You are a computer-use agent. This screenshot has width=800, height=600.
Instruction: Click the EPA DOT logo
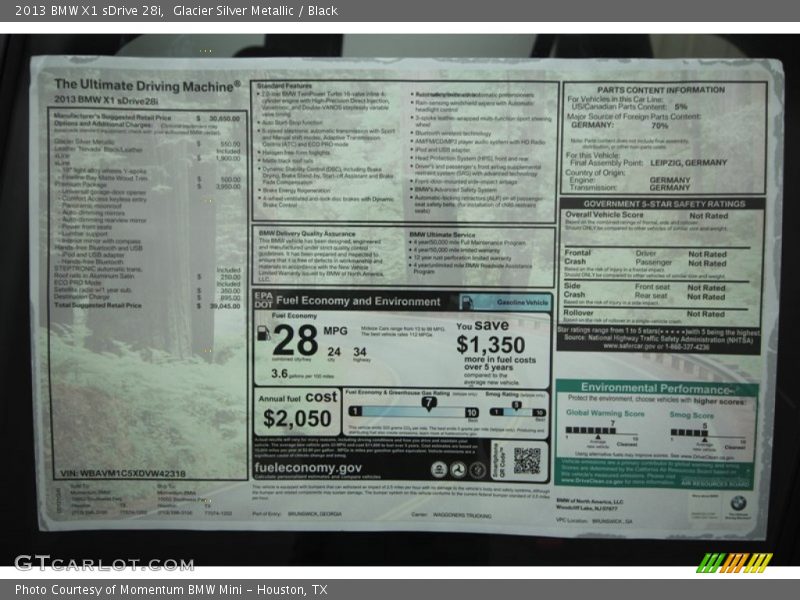tap(263, 301)
